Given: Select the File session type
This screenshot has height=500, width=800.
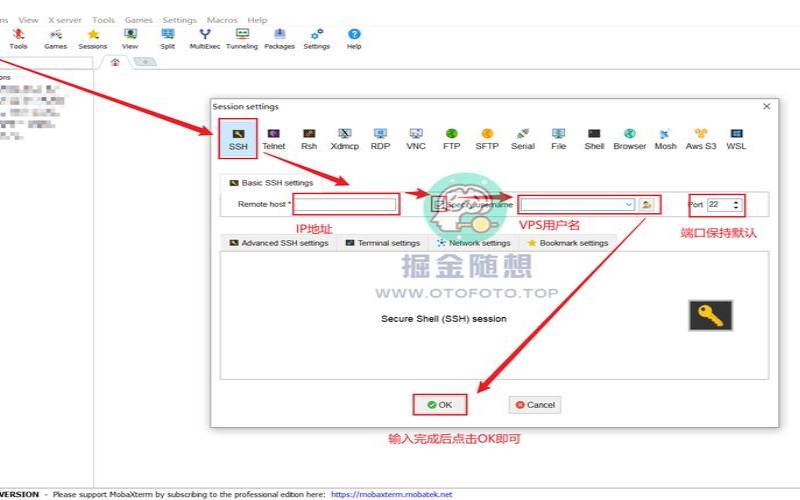Looking at the screenshot, I should coord(558,139).
